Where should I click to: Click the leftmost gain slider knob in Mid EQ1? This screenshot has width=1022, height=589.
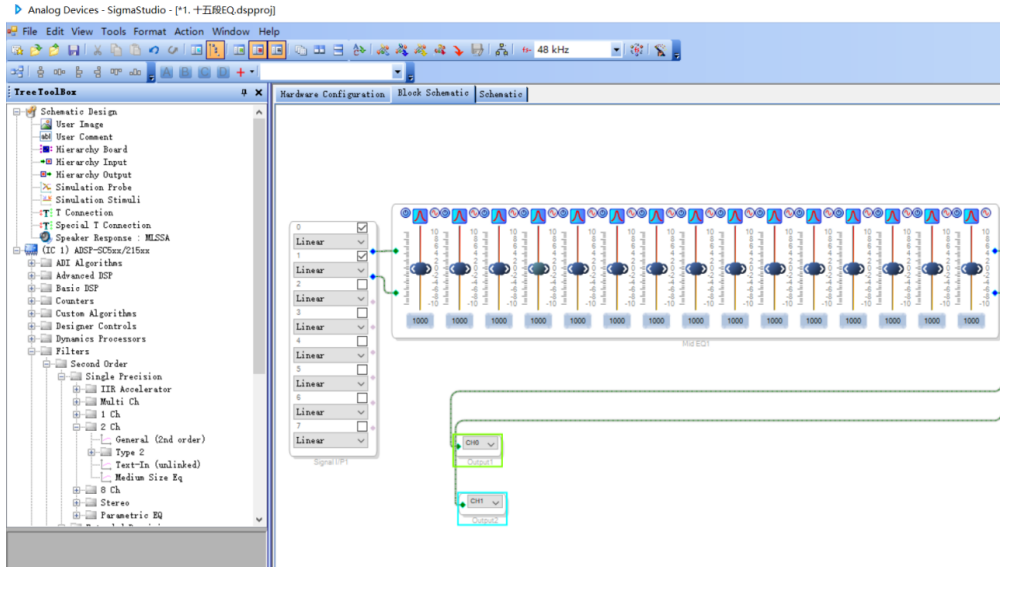[x=420, y=268]
